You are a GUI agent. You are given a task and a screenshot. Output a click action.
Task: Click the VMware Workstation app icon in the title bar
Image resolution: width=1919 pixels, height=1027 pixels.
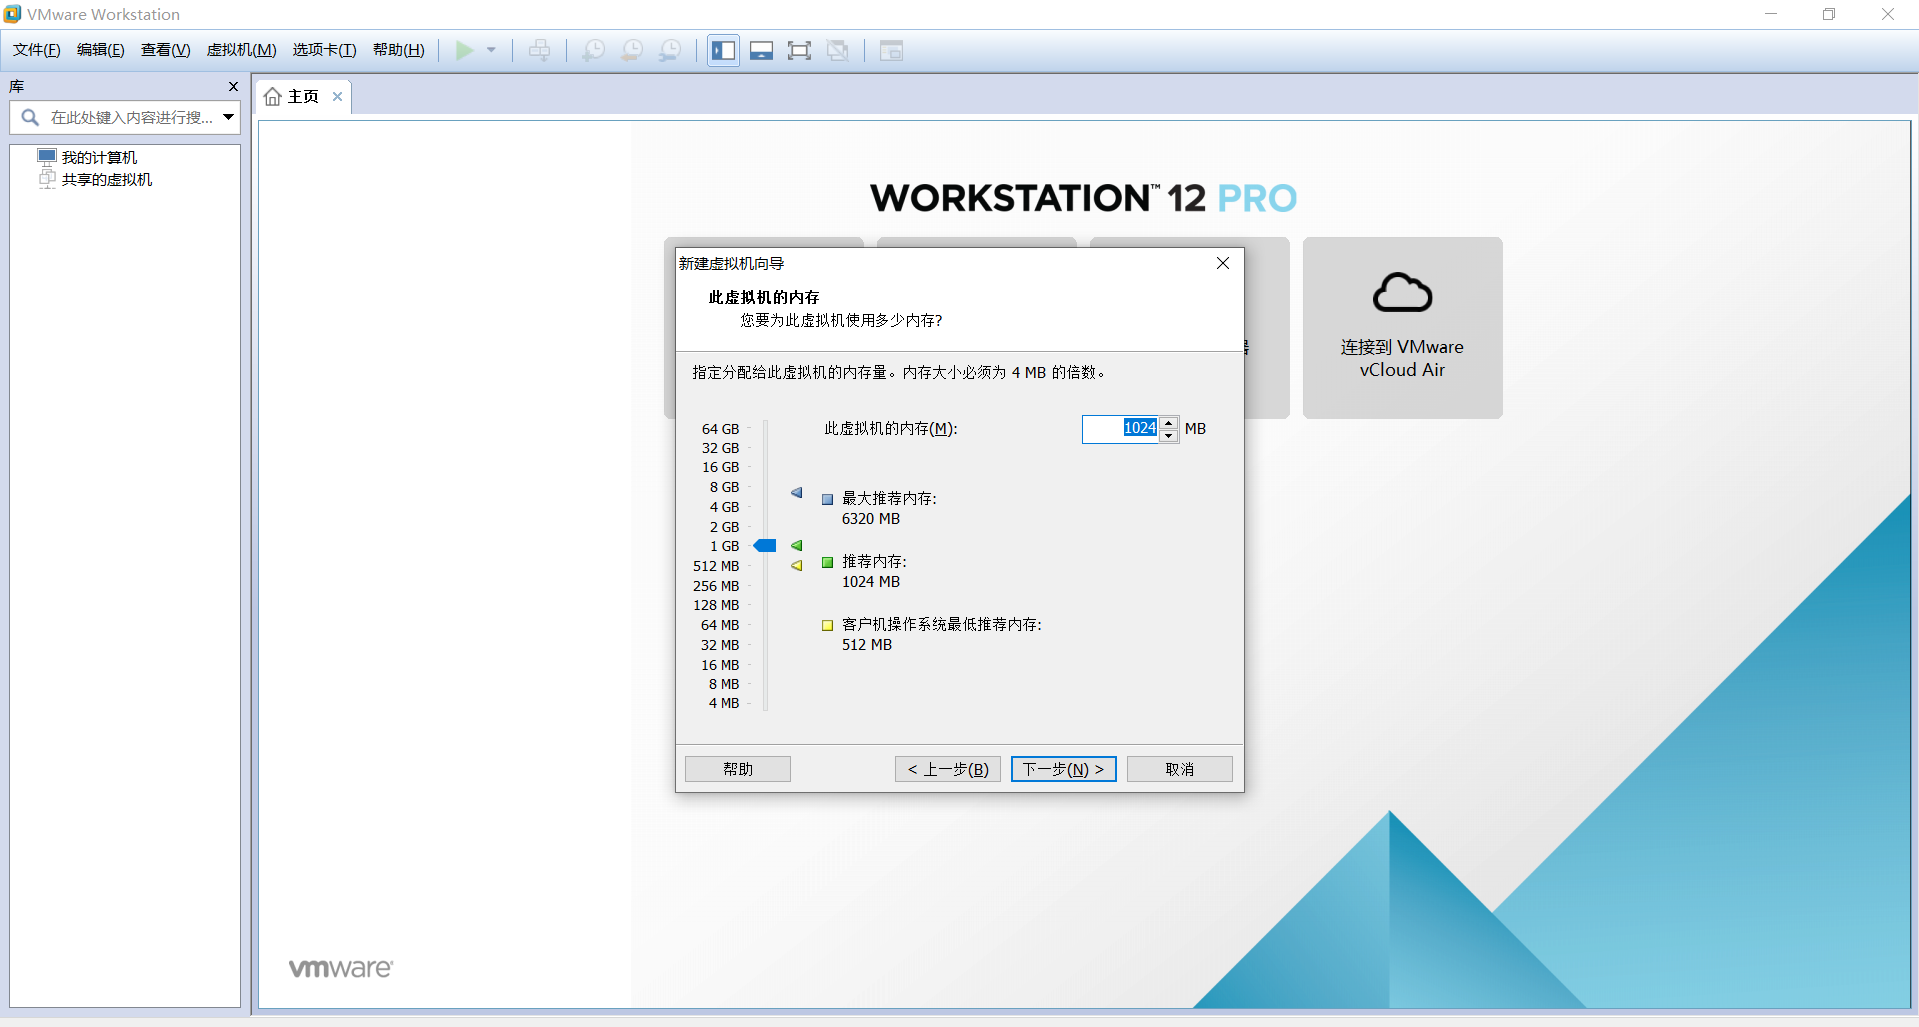pos(12,14)
